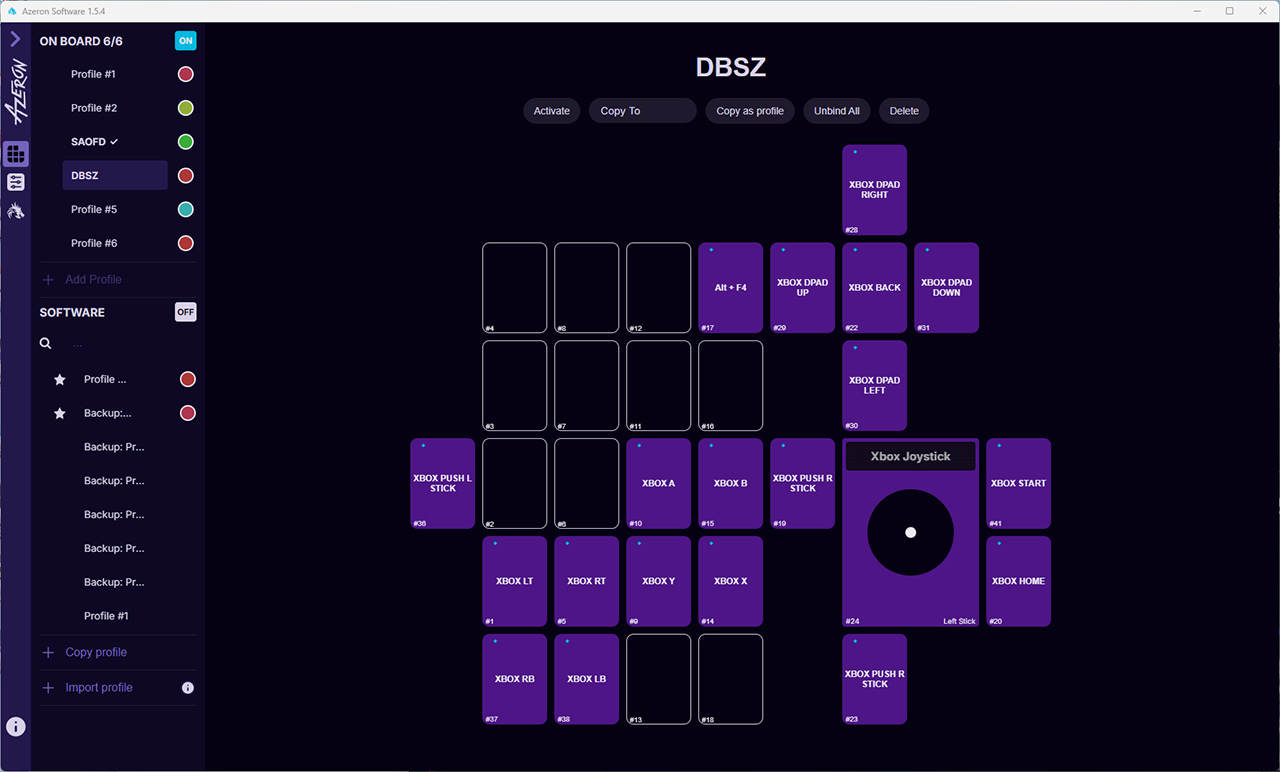The height and width of the screenshot is (772, 1280).
Task: Click the star icon beside Backup:...
Action: coord(60,414)
